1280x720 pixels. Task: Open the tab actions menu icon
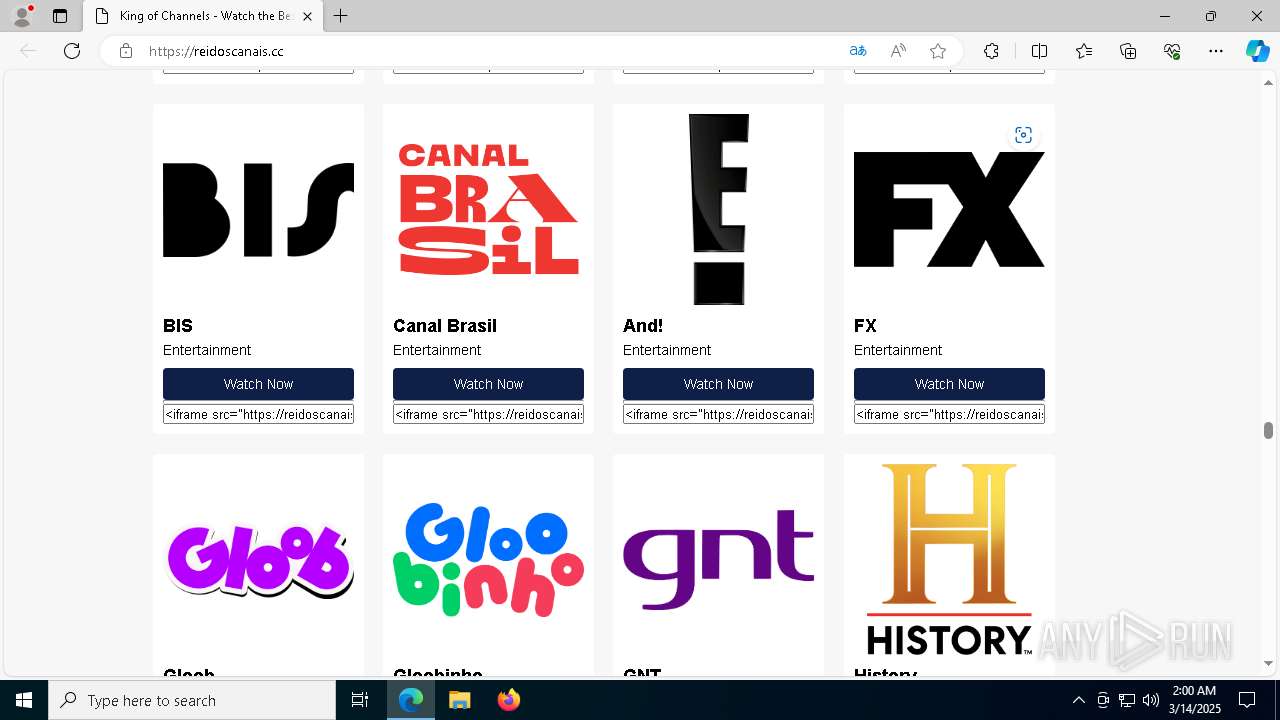click(60, 16)
